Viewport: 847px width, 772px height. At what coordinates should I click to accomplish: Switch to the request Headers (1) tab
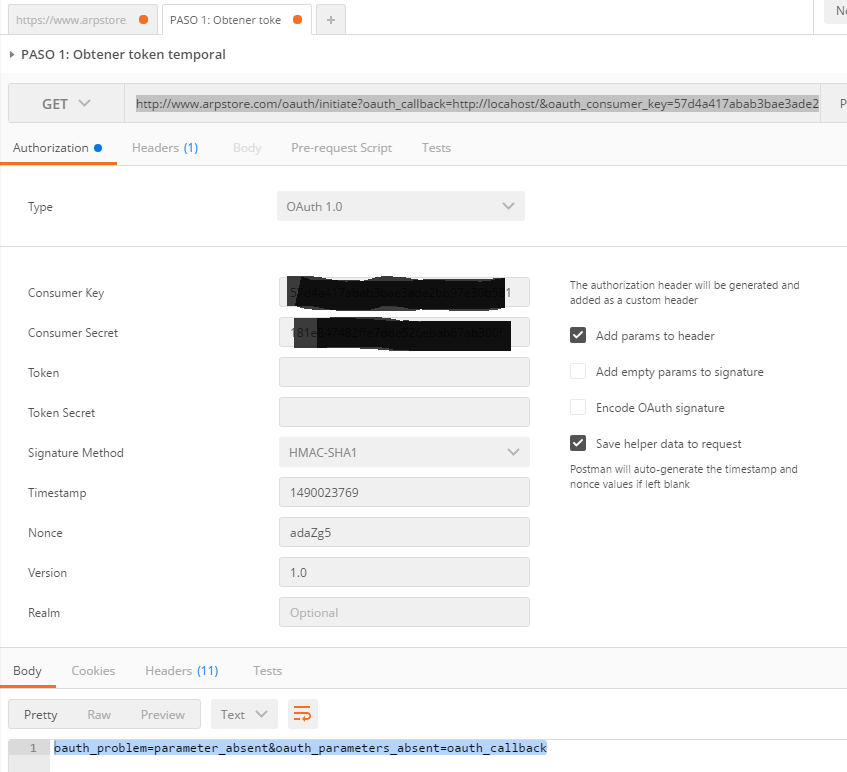(x=165, y=148)
